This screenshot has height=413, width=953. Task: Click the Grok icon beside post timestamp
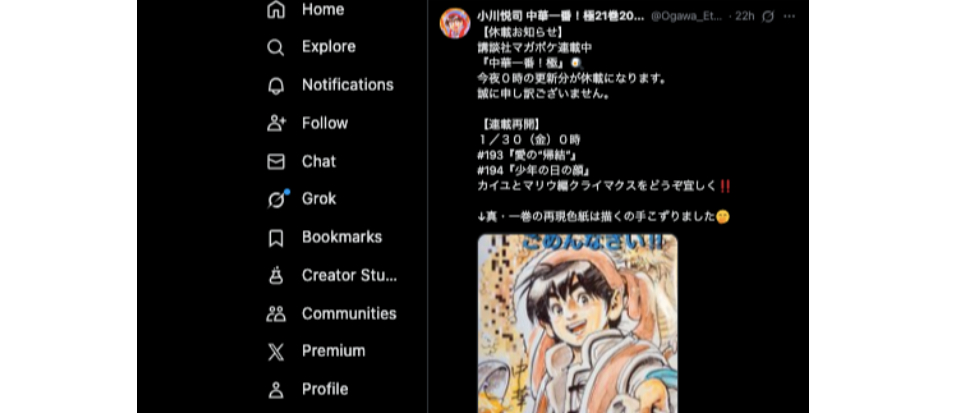tap(768, 16)
